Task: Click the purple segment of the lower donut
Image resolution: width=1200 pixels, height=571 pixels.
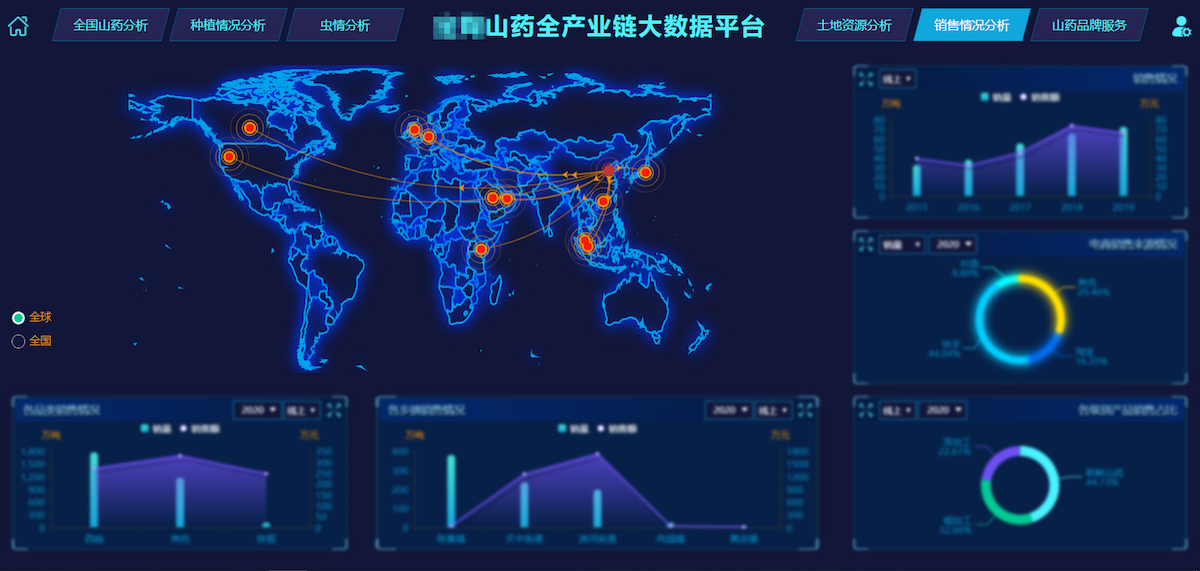Action: tap(992, 460)
